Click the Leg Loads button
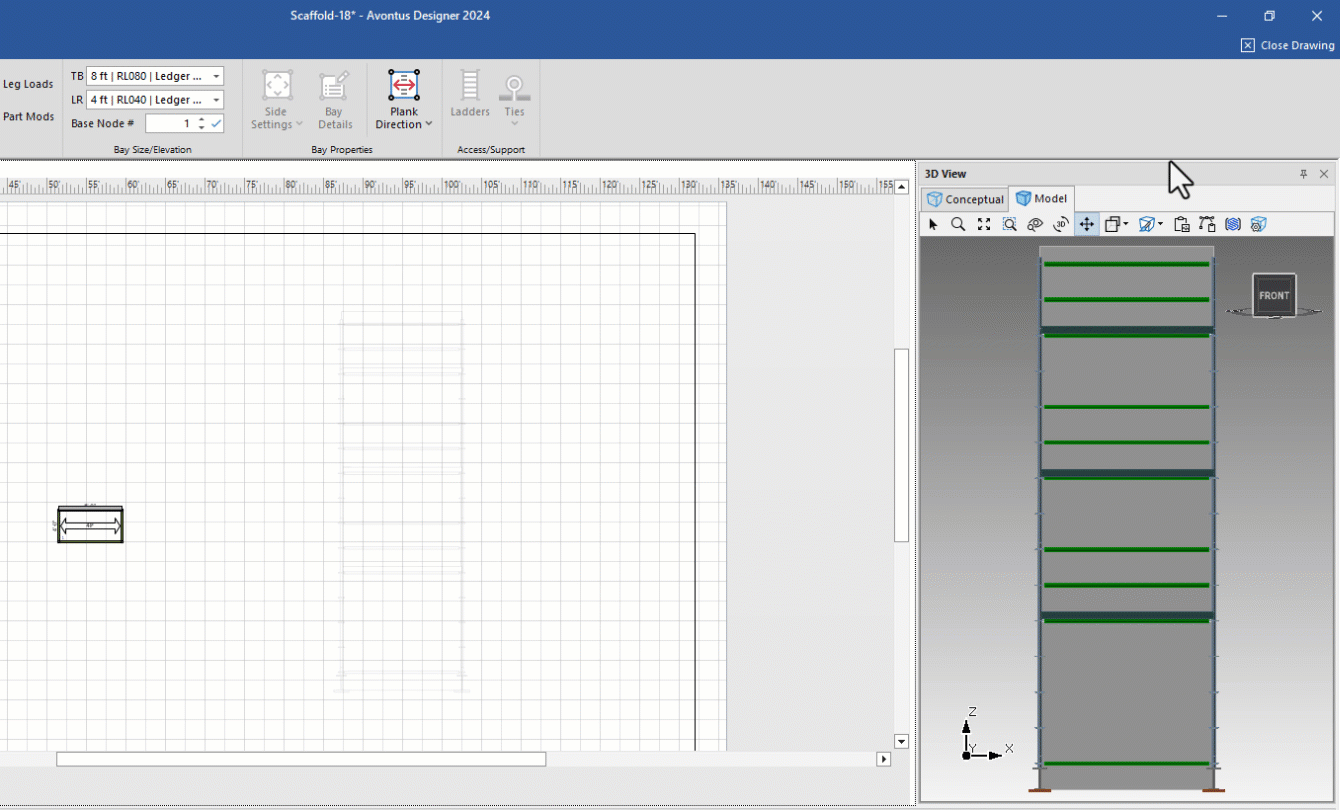 point(28,85)
